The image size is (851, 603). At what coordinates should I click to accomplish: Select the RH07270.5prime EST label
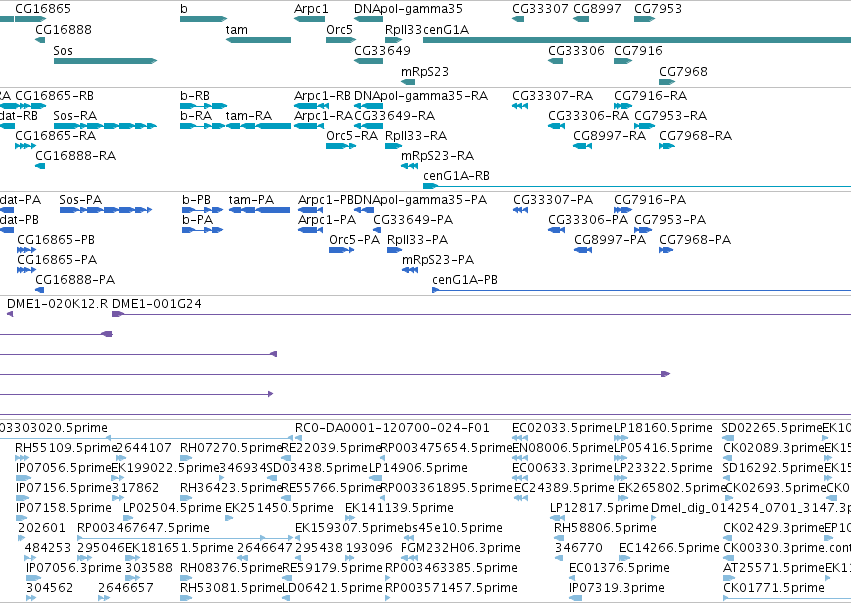pos(231,448)
